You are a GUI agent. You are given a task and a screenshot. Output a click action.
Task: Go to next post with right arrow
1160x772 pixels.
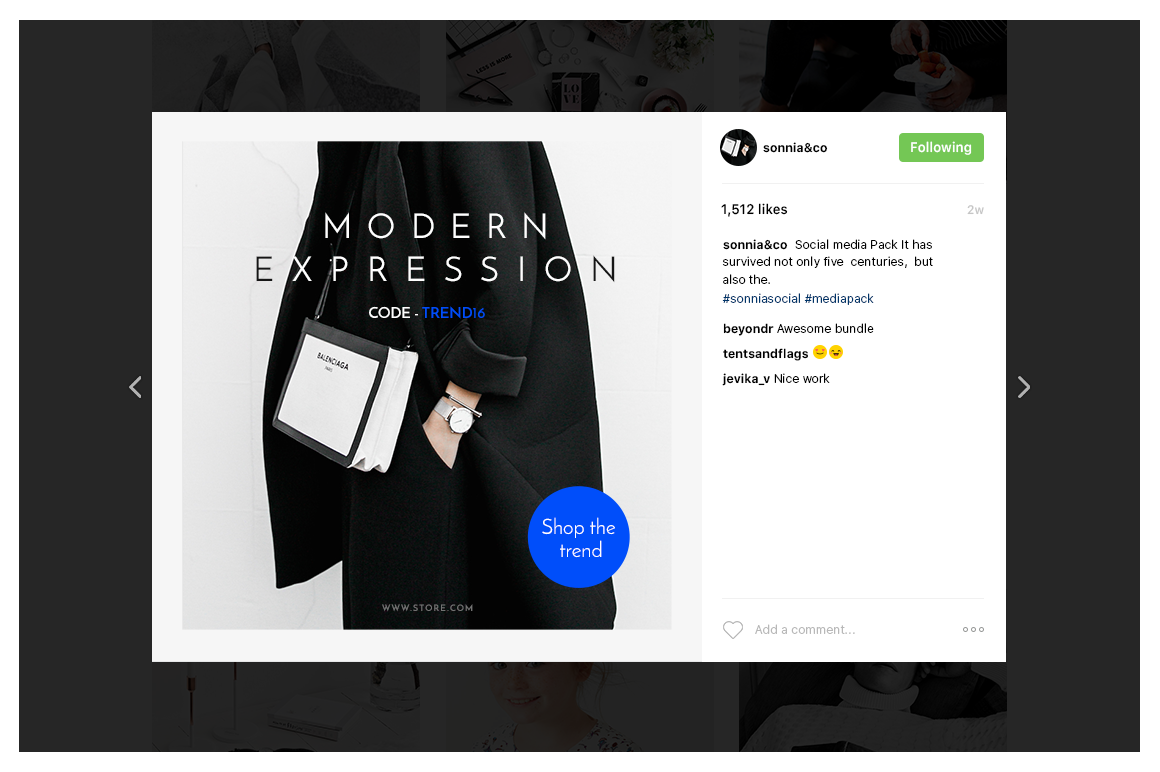[1023, 387]
